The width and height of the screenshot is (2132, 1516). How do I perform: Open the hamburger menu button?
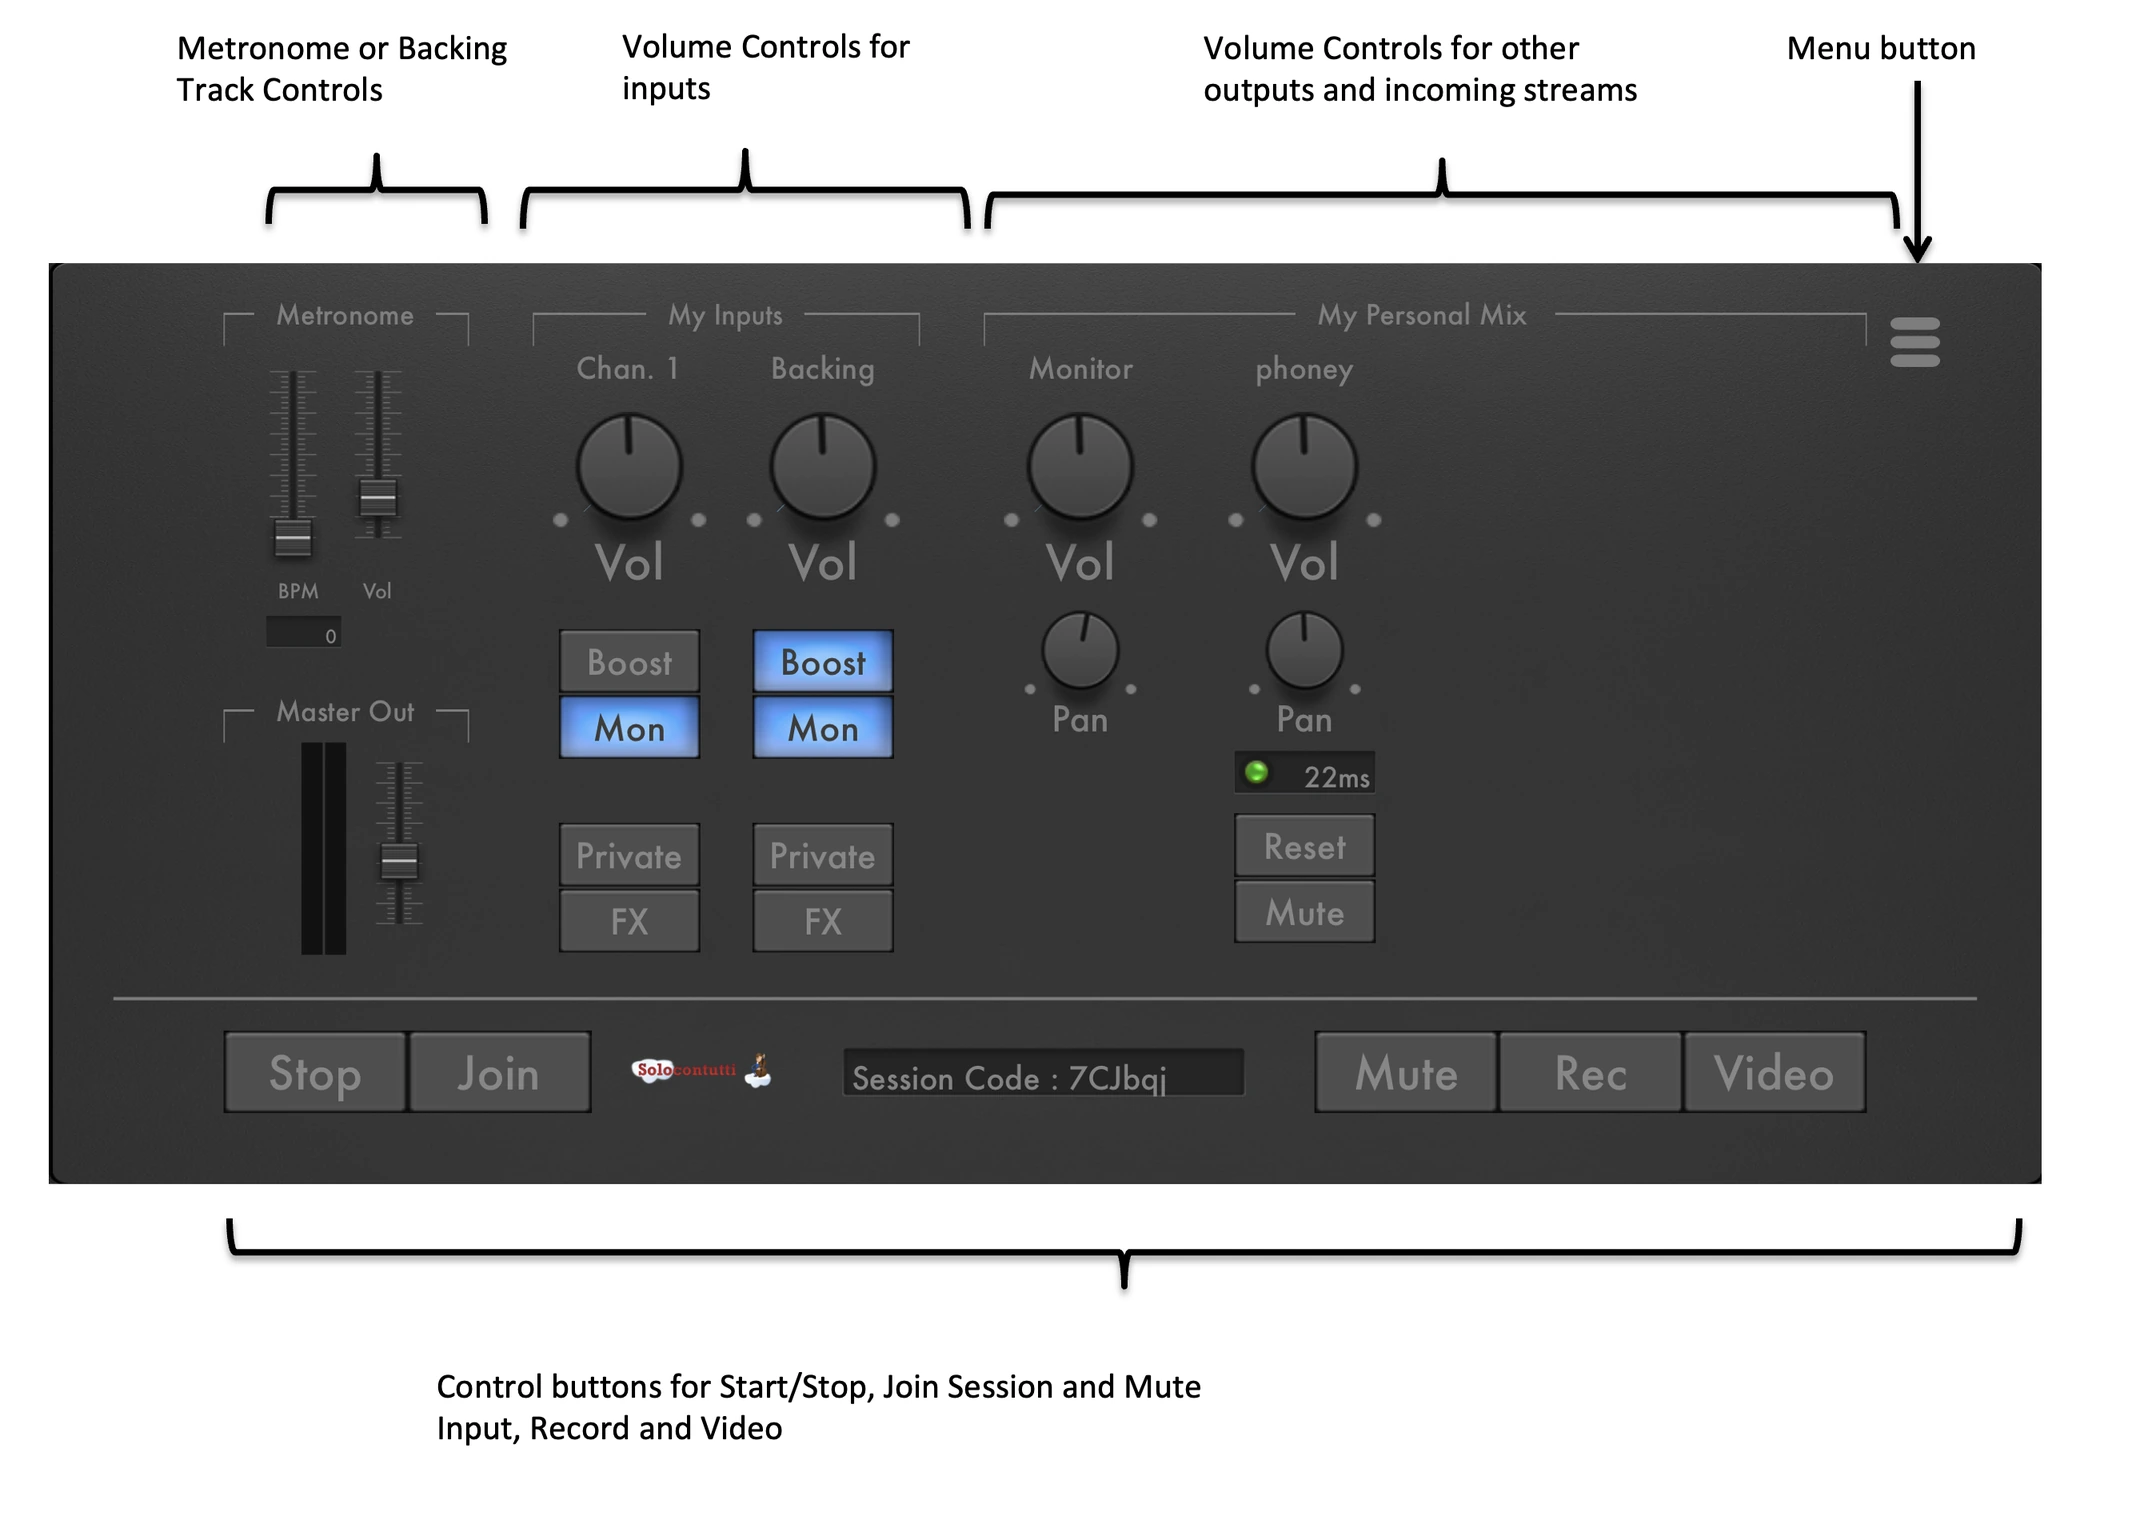[x=1914, y=342]
